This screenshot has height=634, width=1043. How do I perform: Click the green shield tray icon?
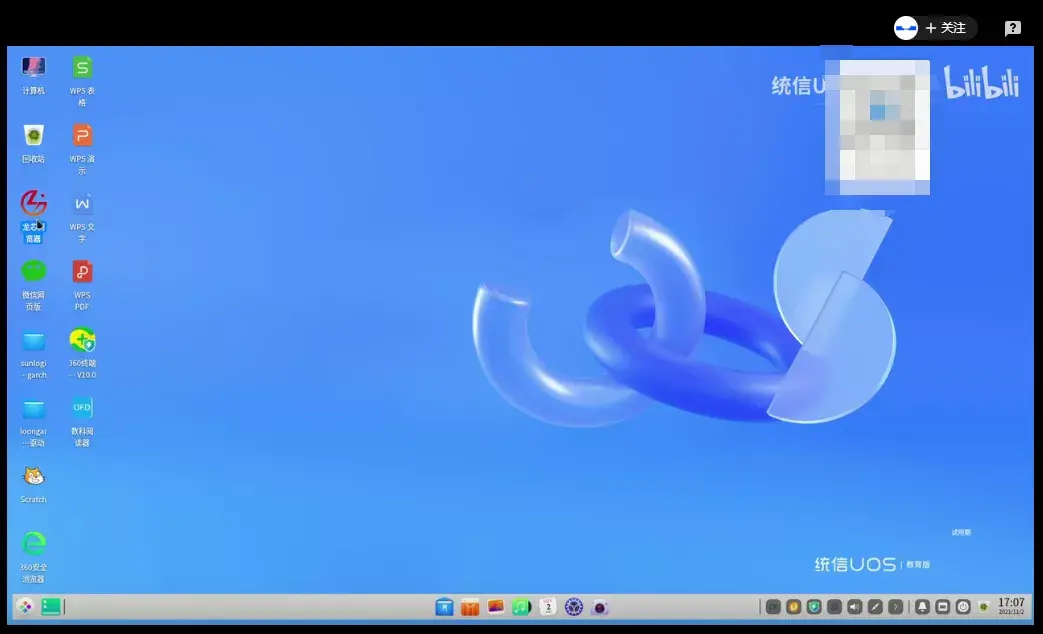point(814,607)
